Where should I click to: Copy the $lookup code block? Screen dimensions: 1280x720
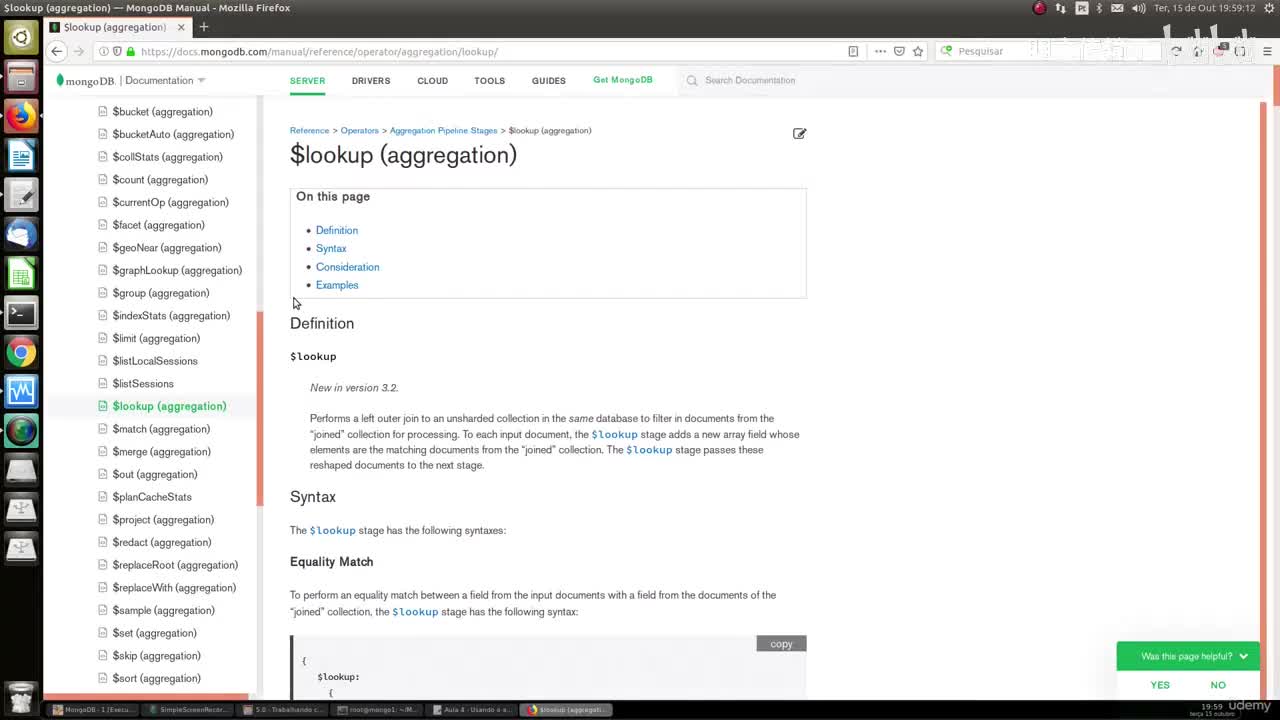[x=781, y=644]
